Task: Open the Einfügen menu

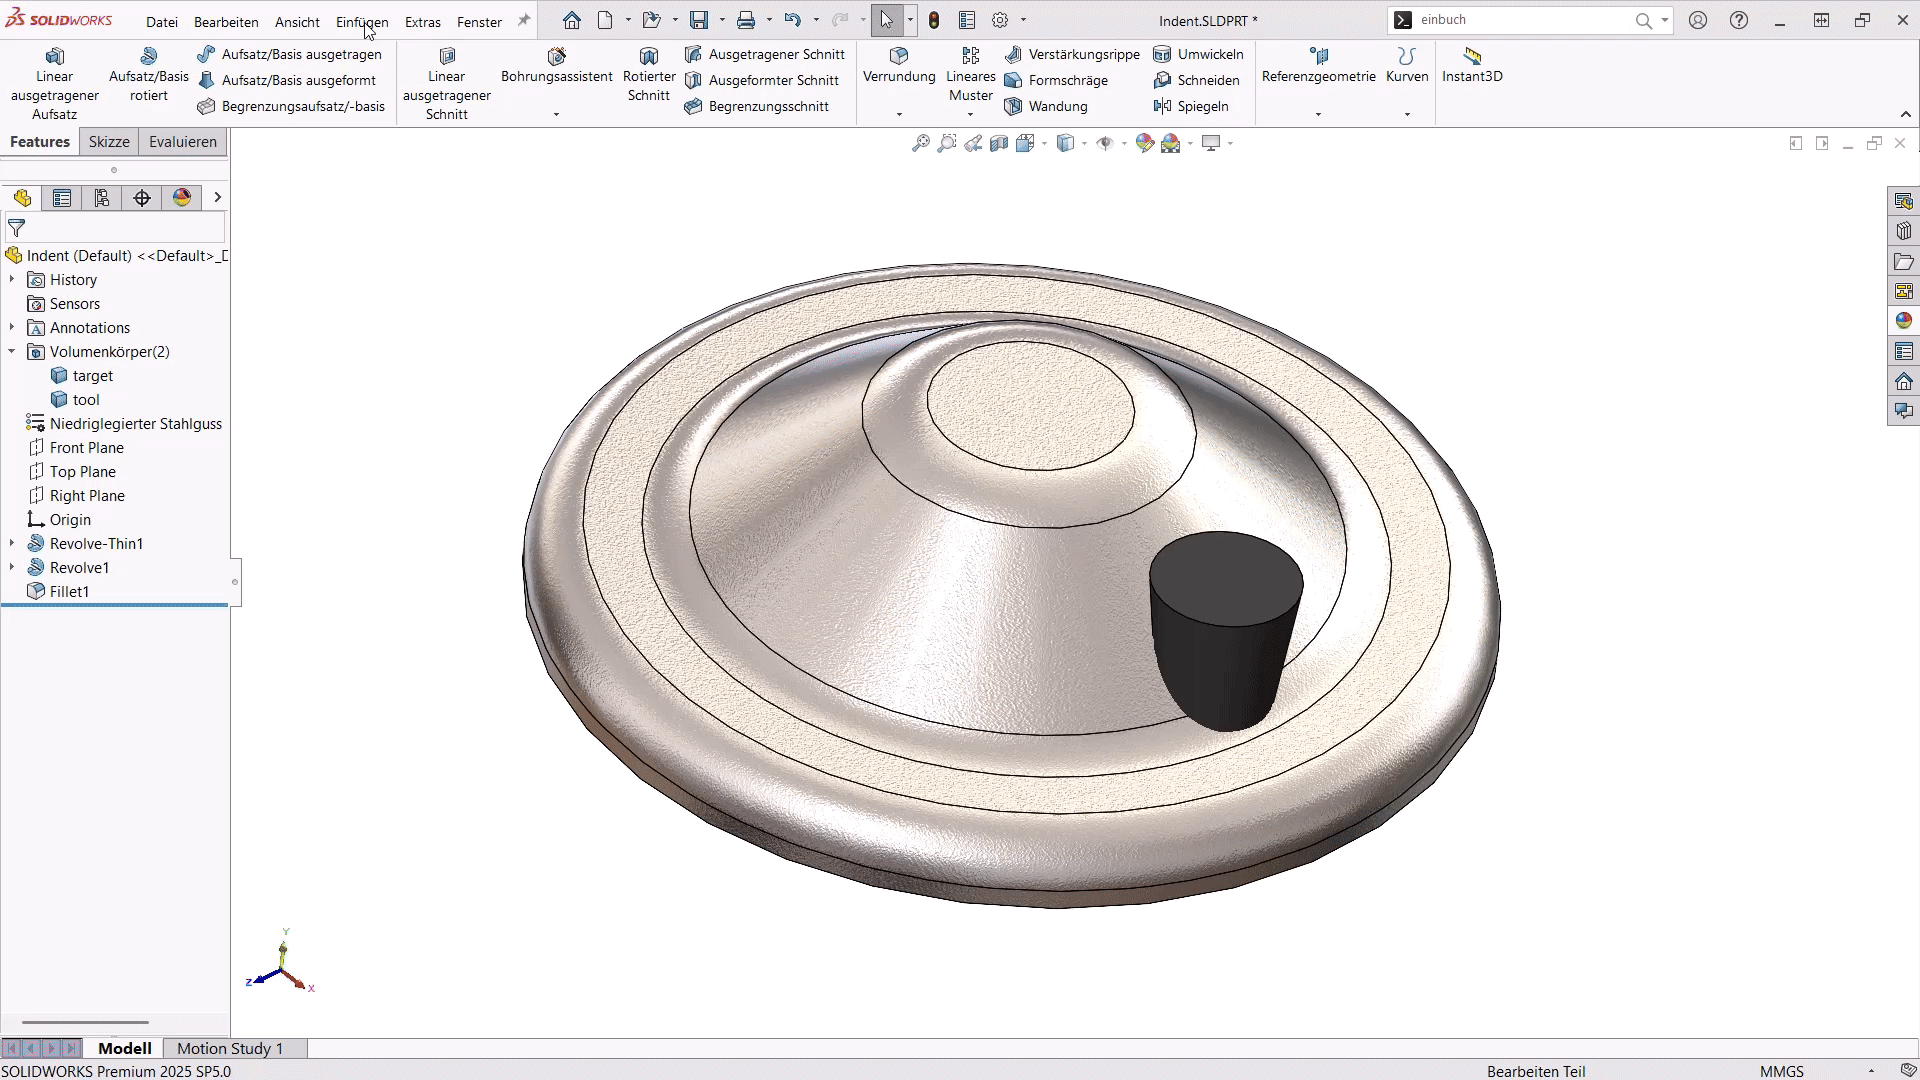Action: (361, 21)
